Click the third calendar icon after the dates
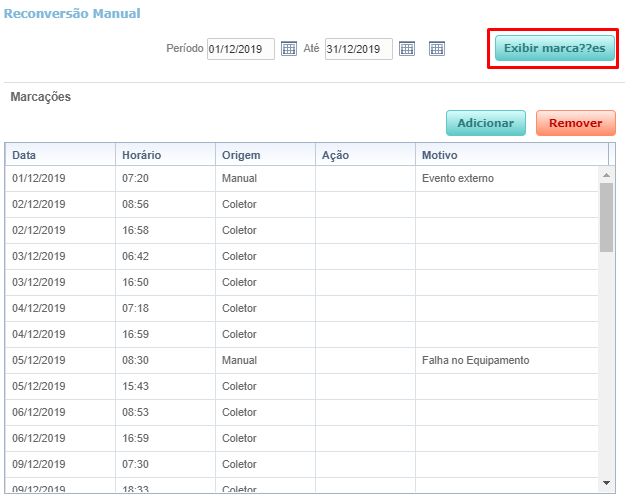Viewport: 625px width, 499px height. click(x=437, y=48)
